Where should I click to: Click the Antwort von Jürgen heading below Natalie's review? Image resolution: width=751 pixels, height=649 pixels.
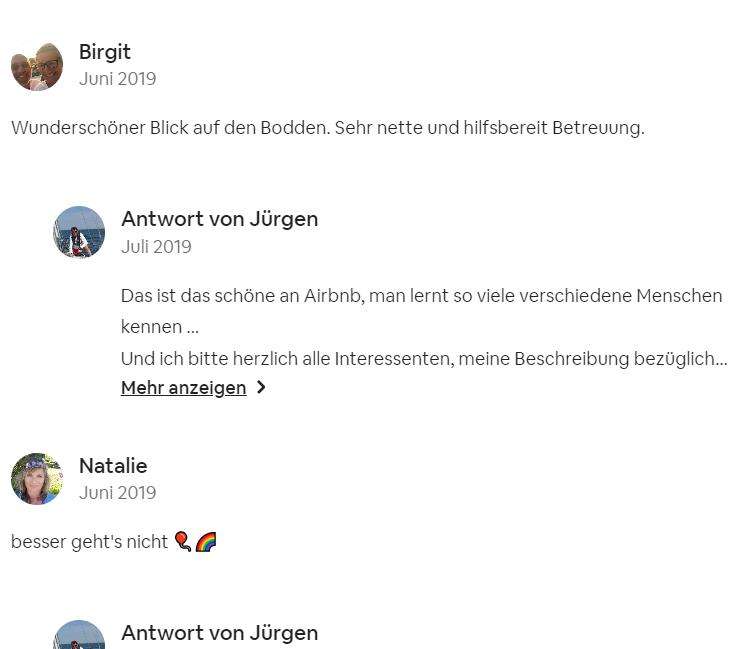click(219, 633)
